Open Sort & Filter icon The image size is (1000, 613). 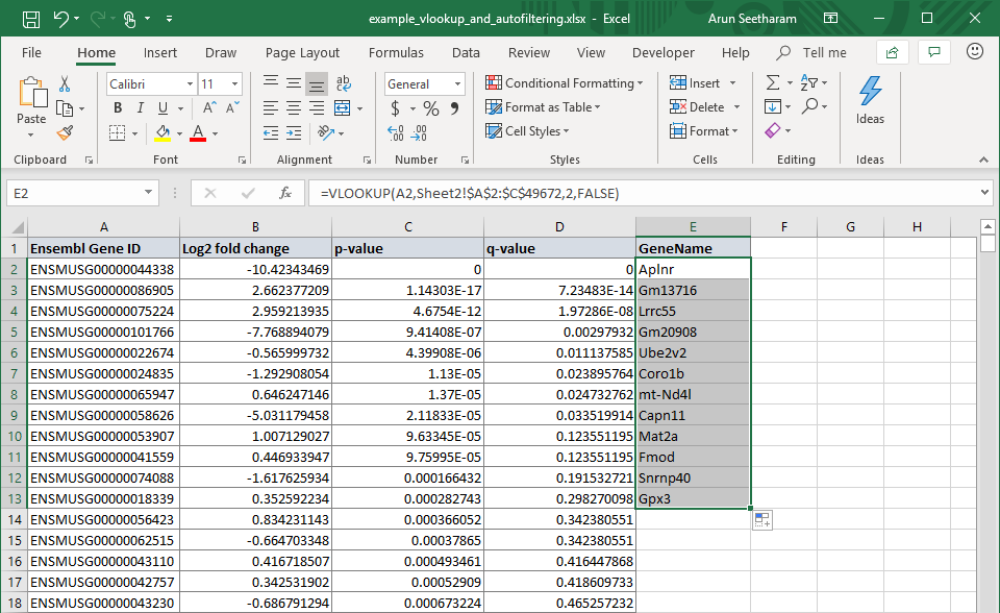(x=809, y=83)
